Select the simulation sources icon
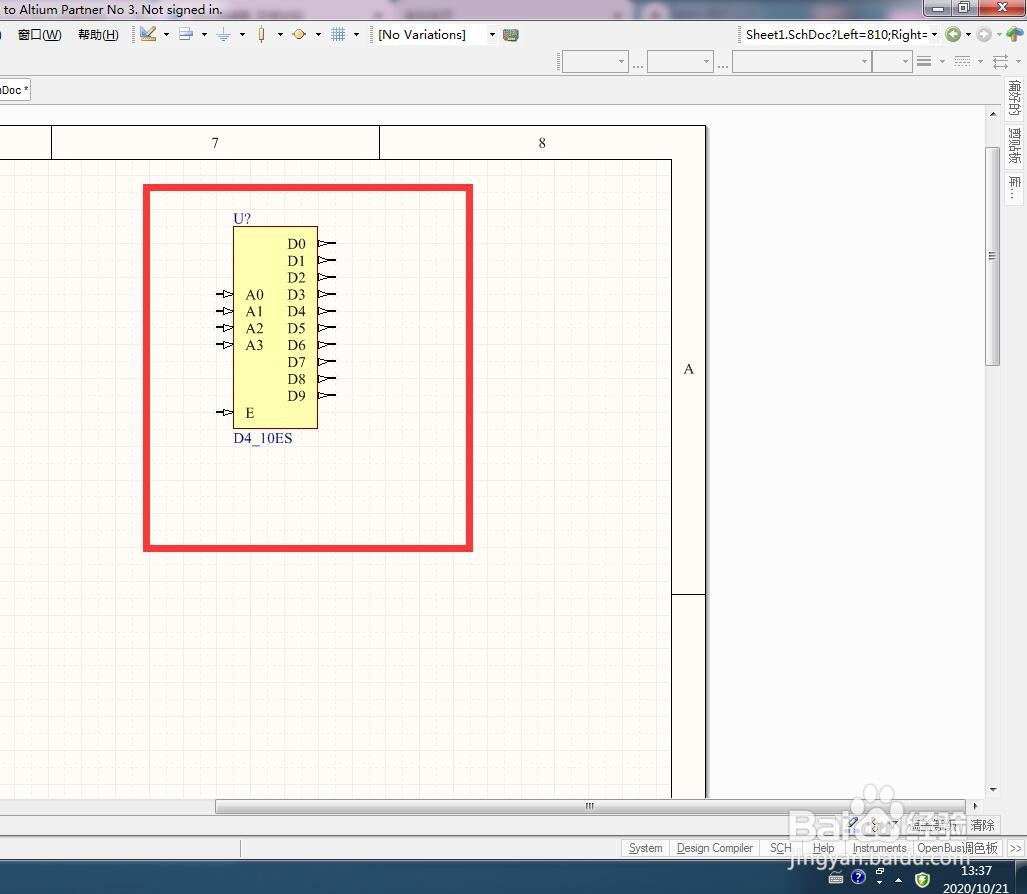The height and width of the screenshot is (894, 1027). 299,34
